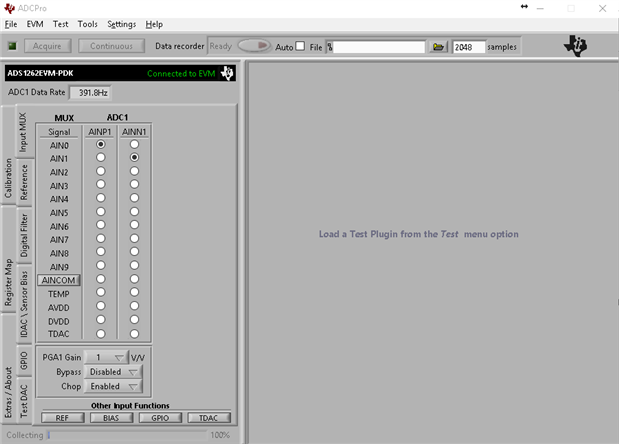Screen dimensions: 619x444
Task: Open the Settings menu
Action: pyautogui.click(x=122, y=24)
